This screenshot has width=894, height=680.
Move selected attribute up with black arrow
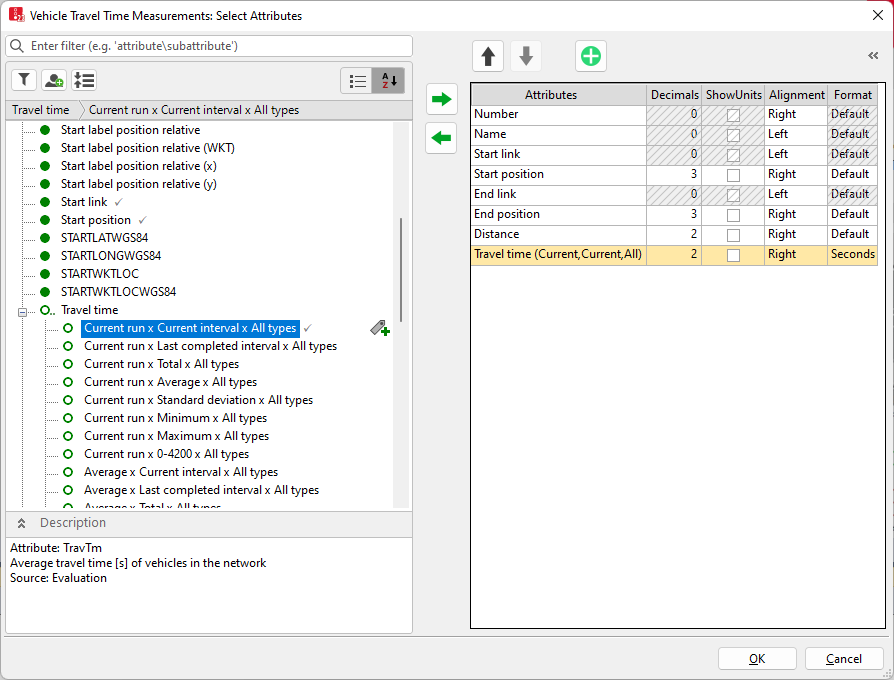pos(488,56)
